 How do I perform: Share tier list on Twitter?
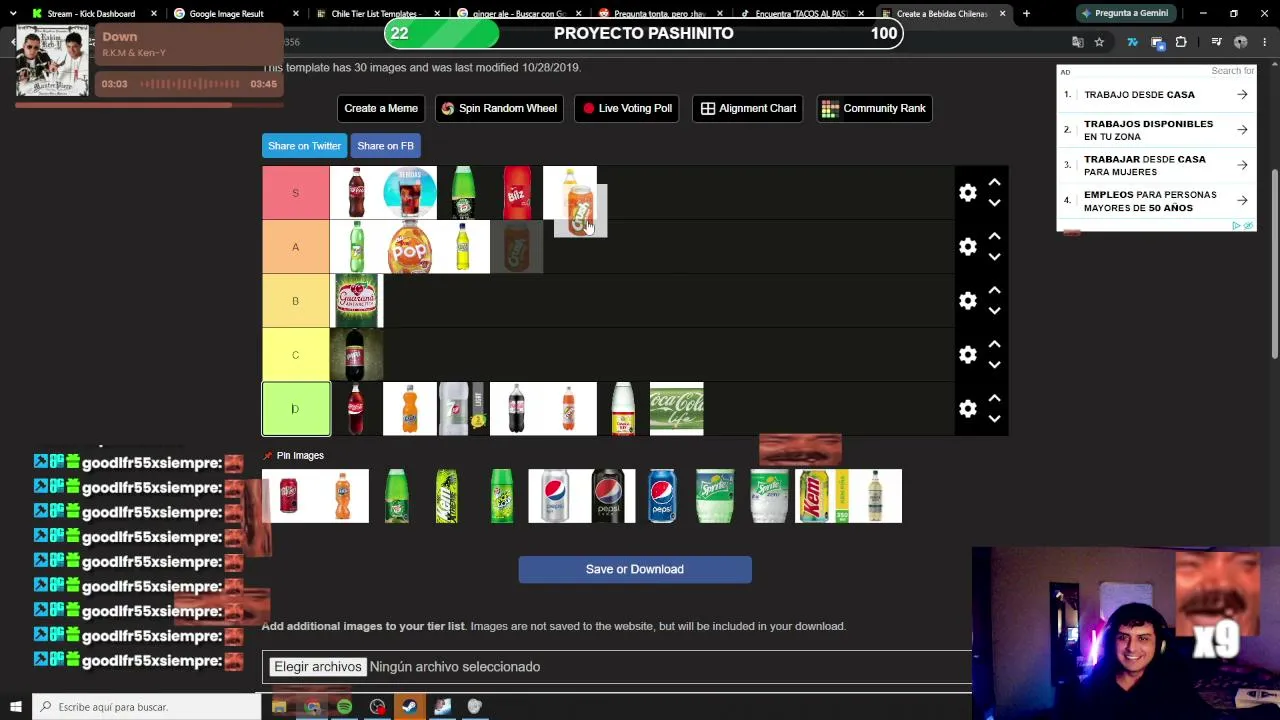304,146
